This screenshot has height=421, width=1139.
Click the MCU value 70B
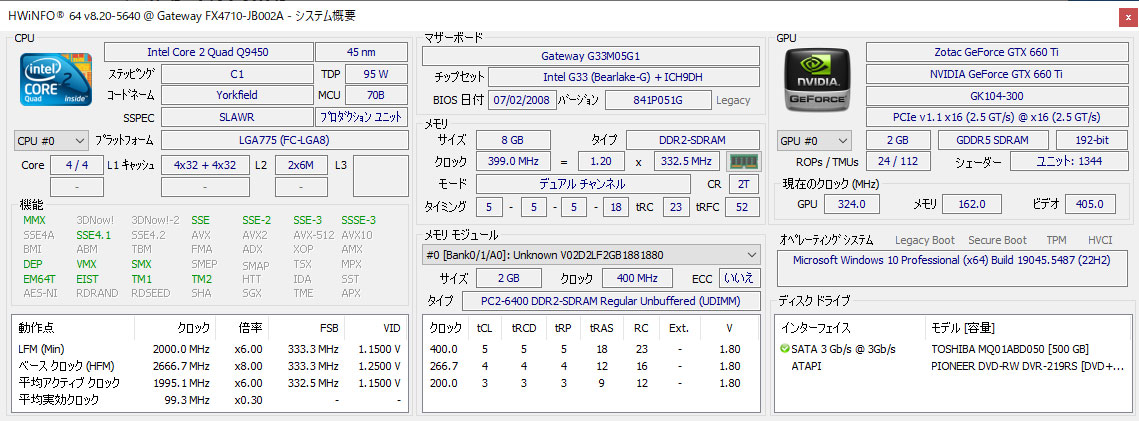tap(376, 95)
